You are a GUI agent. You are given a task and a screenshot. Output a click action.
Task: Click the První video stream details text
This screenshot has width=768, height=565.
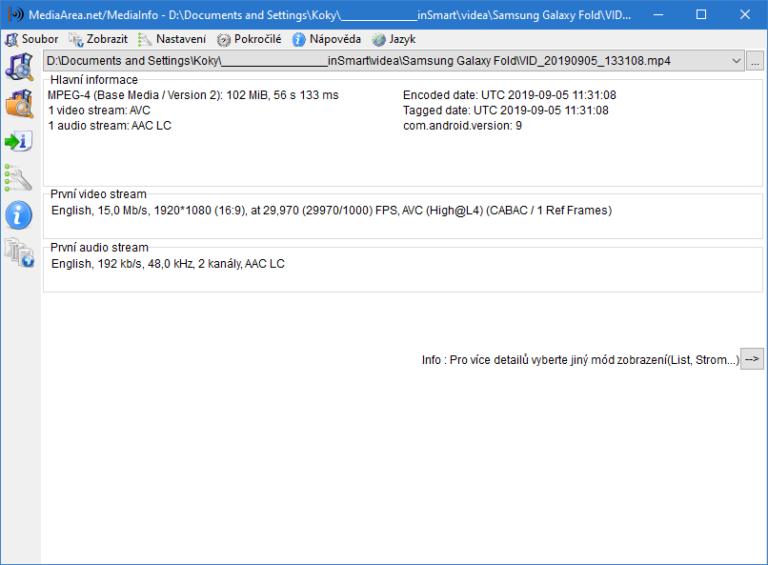(331, 211)
